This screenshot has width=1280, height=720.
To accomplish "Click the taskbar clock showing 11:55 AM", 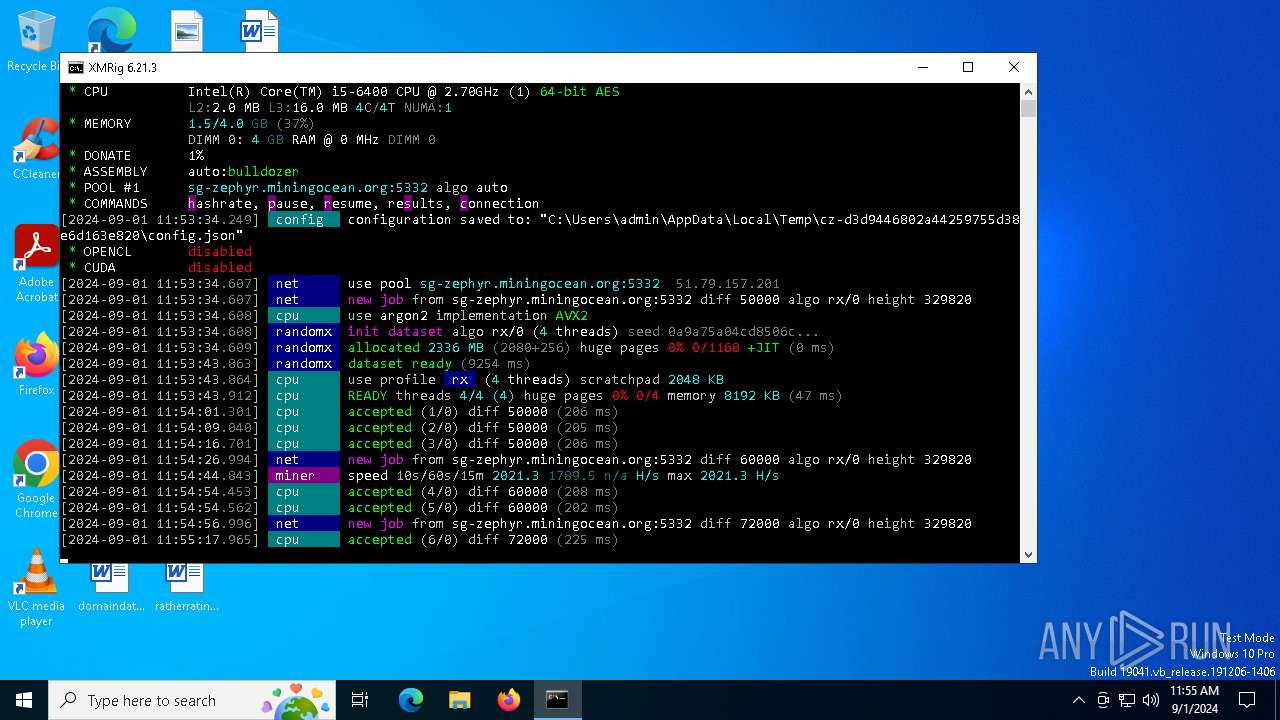I will point(1194,700).
